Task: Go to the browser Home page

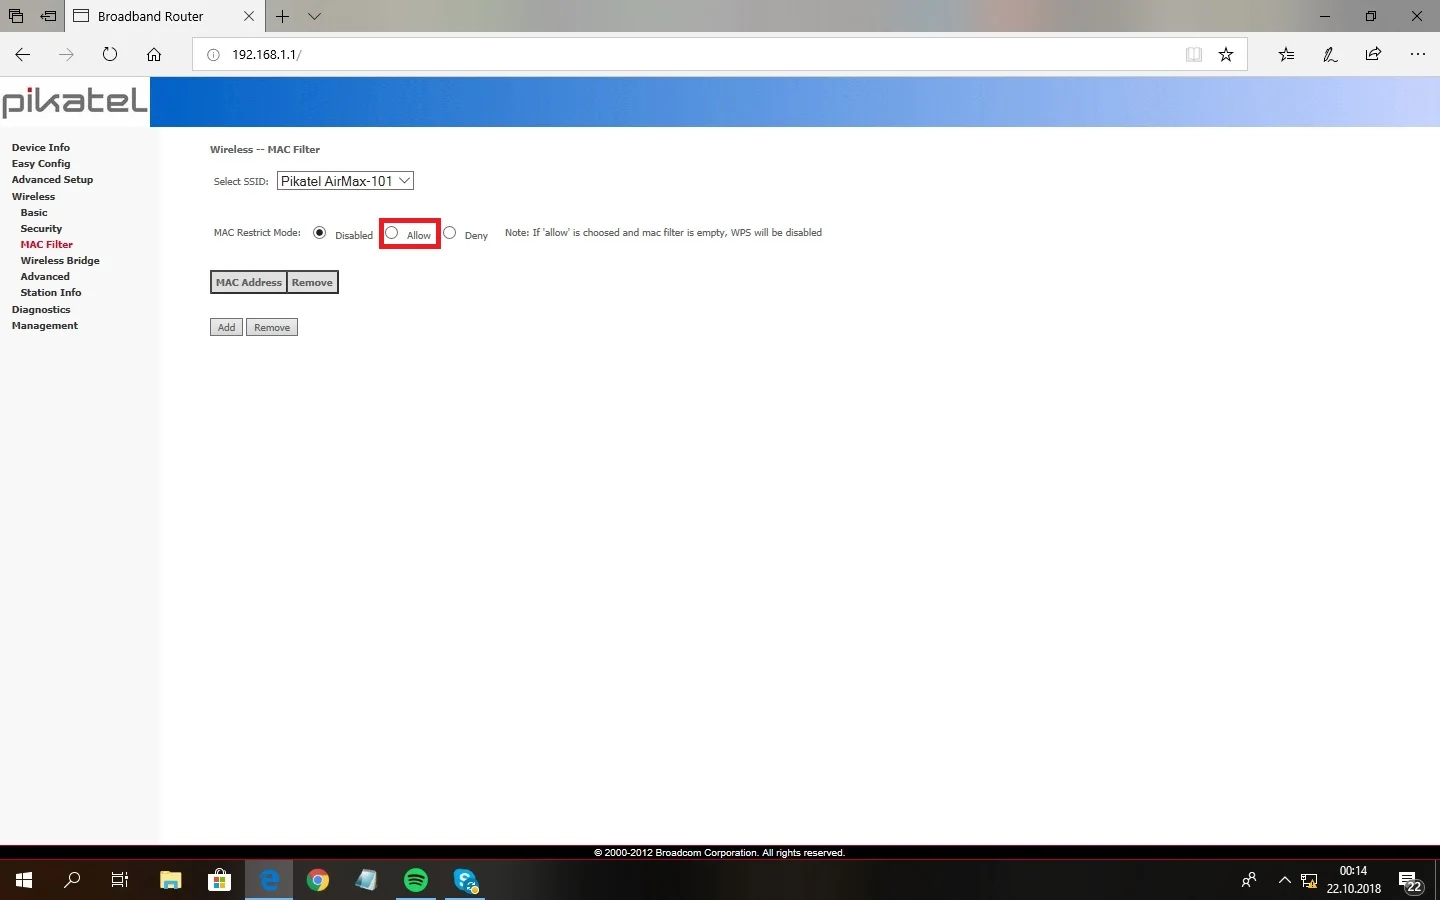Action: point(154,55)
